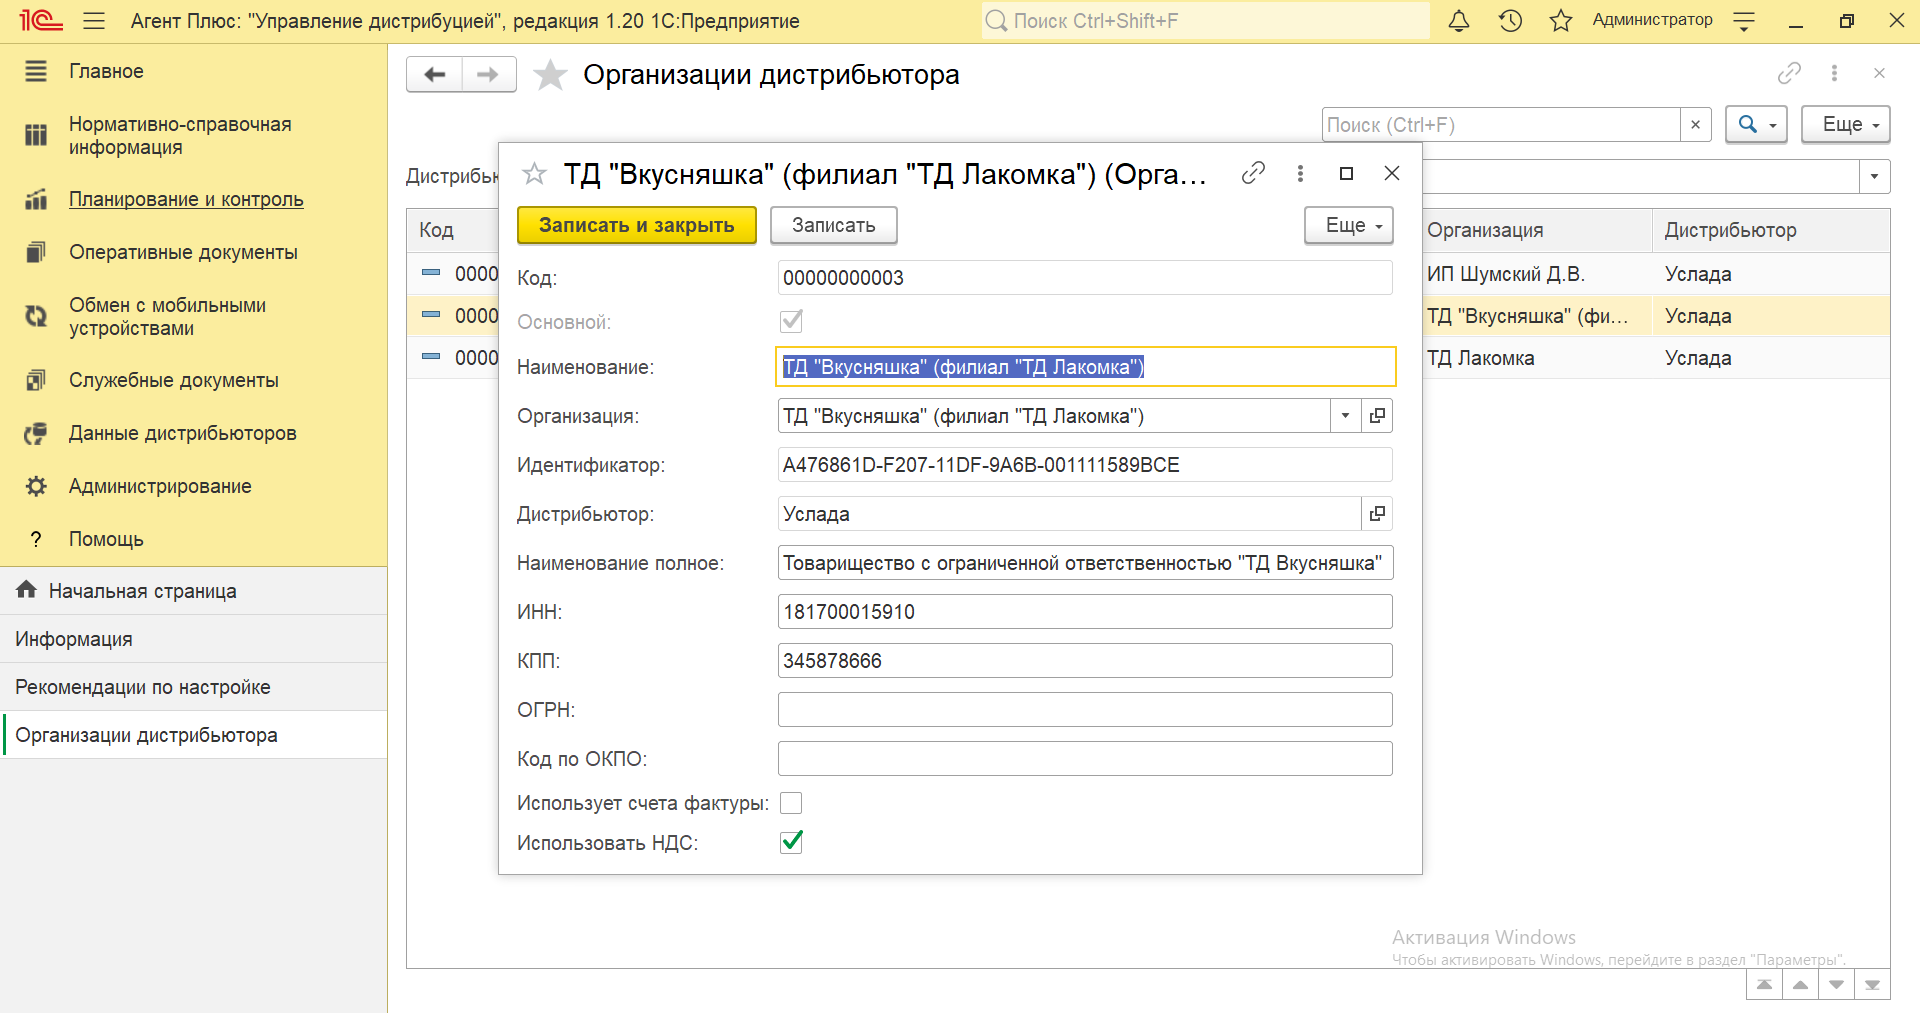The width and height of the screenshot is (1920, 1013).
Task: Expand the Организация field dropdown arrow
Action: (x=1345, y=416)
